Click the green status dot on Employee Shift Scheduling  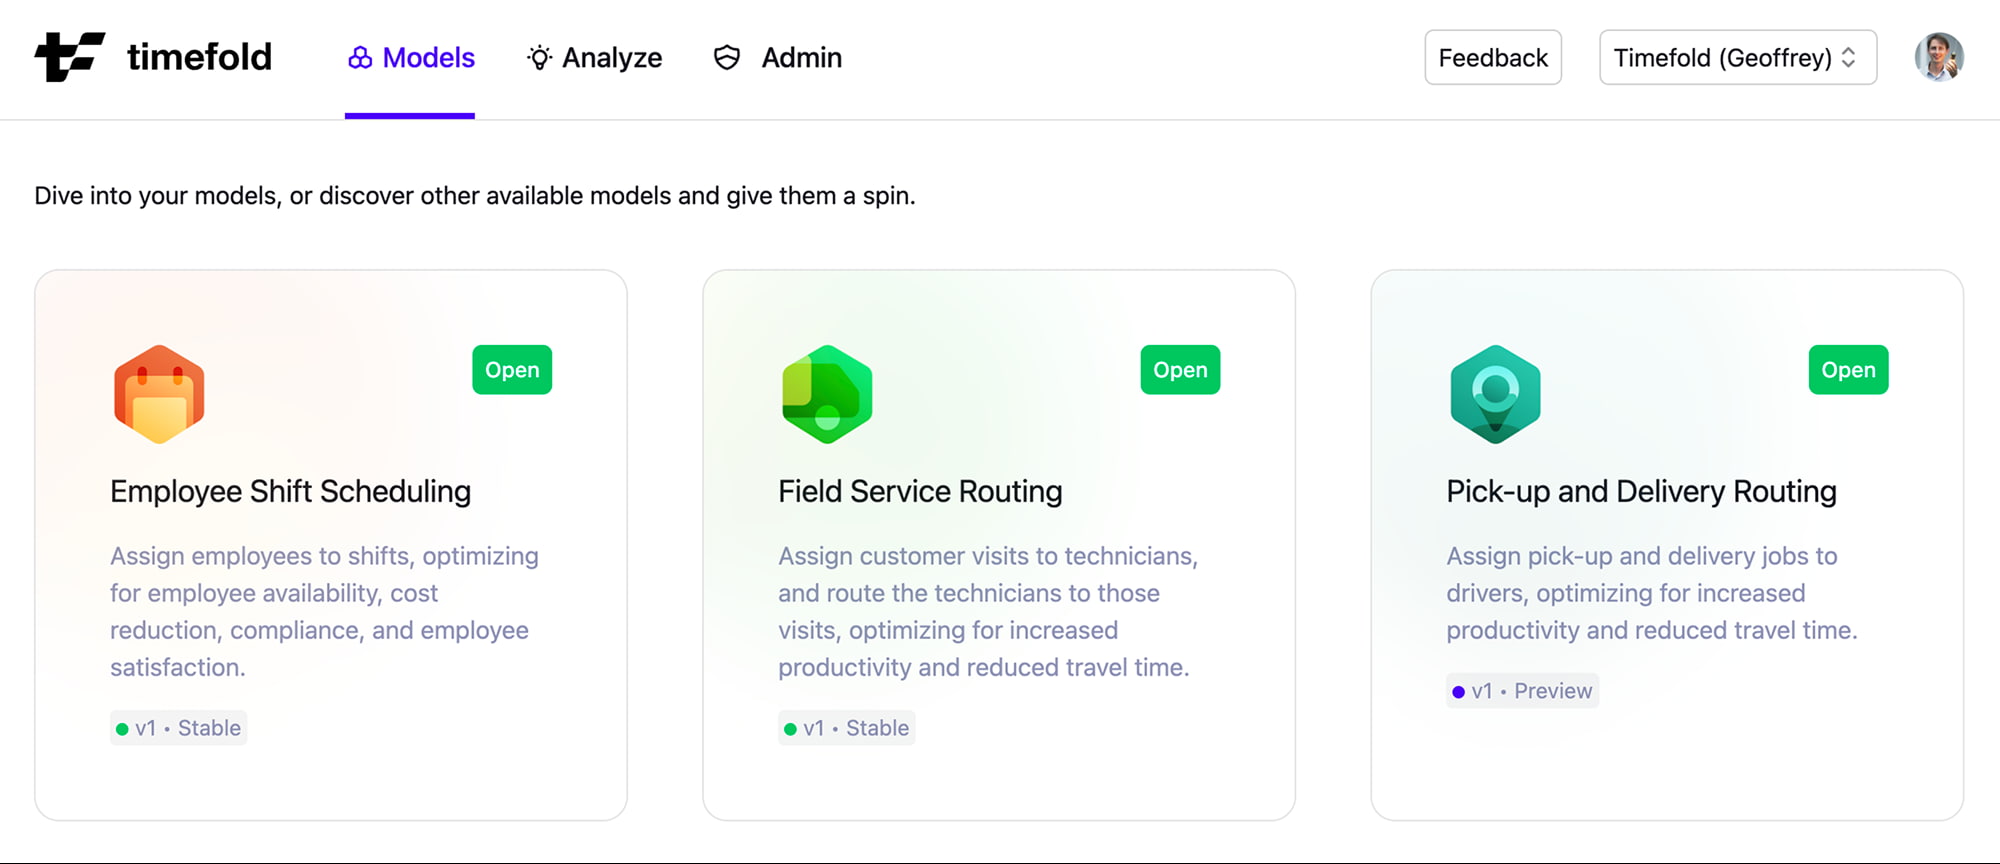[x=121, y=728]
